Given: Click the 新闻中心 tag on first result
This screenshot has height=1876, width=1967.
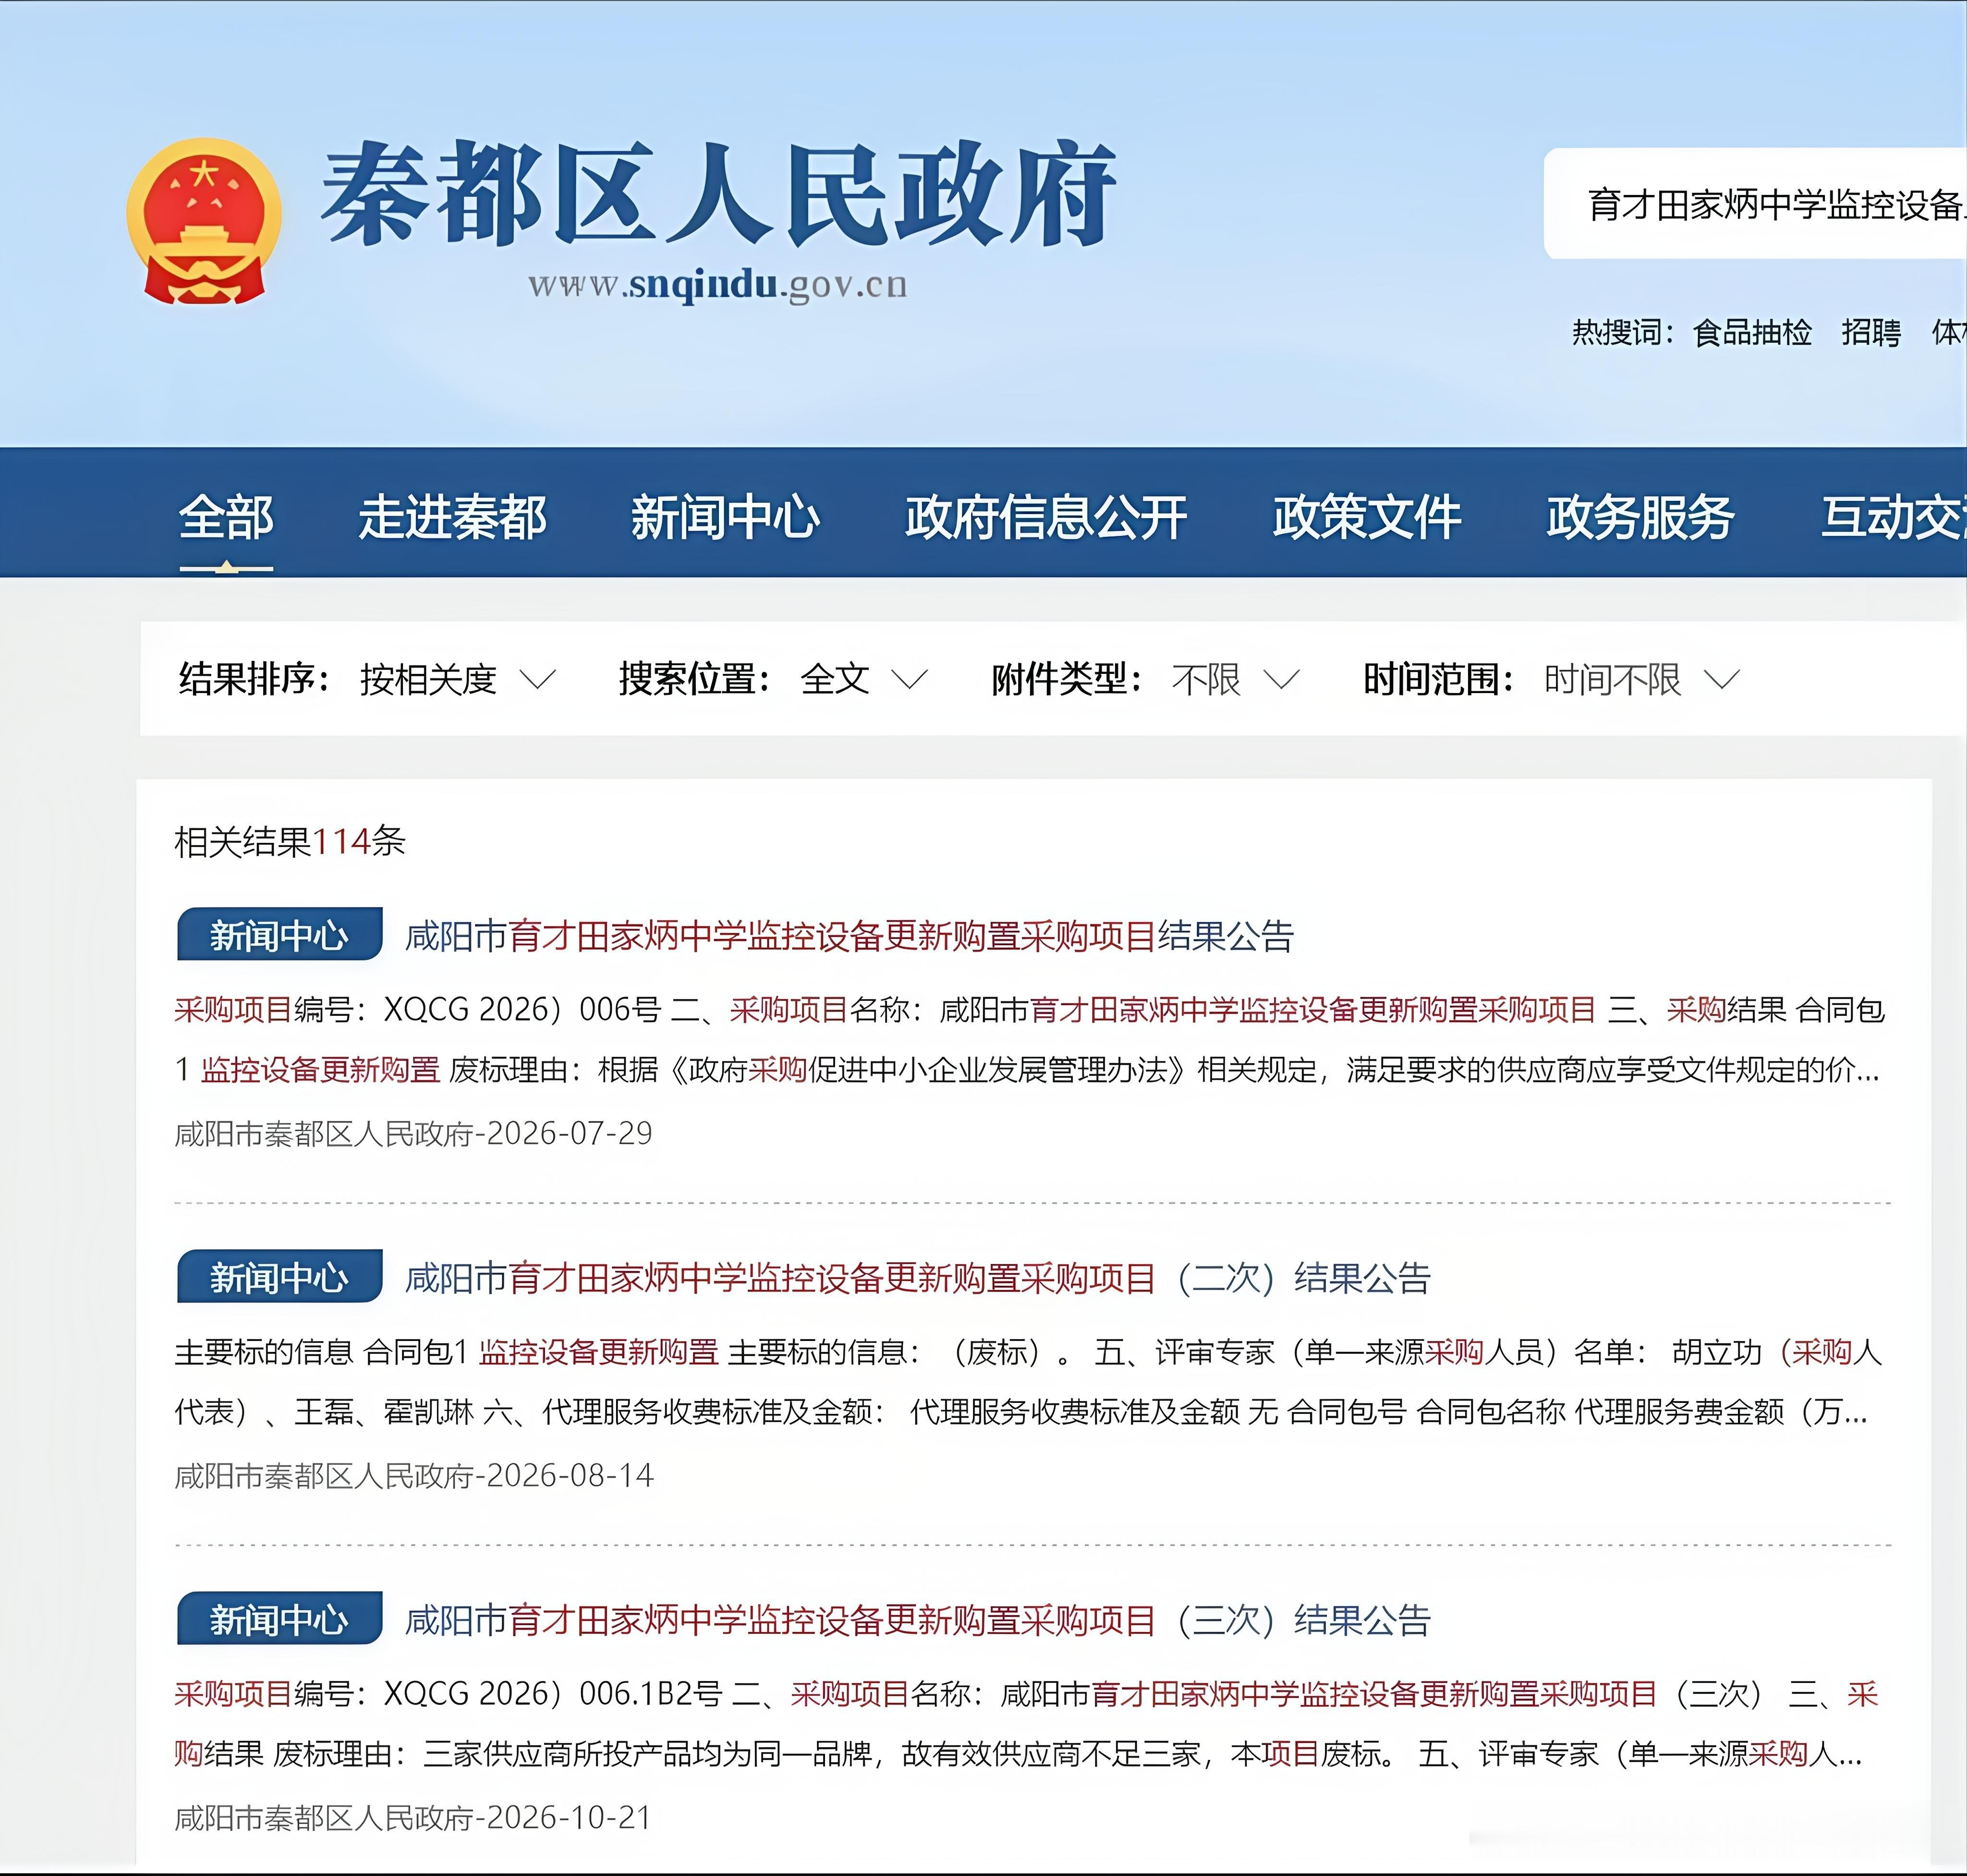Looking at the screenshot, I should tap(279, 935).
